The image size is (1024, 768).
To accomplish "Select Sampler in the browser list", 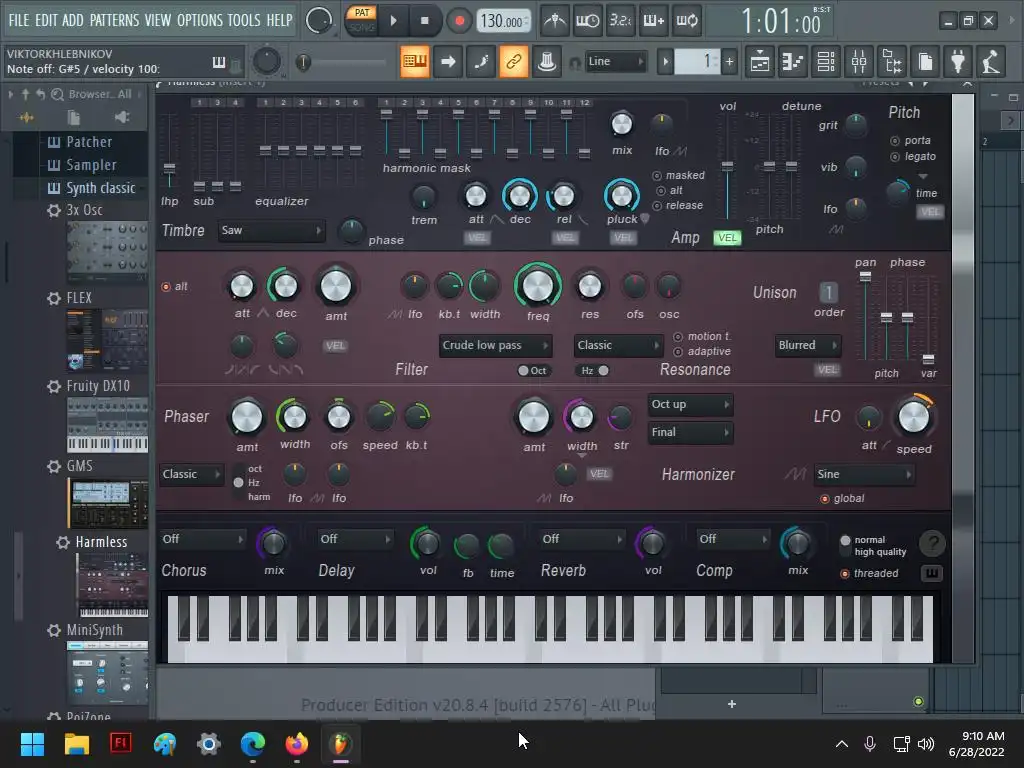I will click(91, 165).
